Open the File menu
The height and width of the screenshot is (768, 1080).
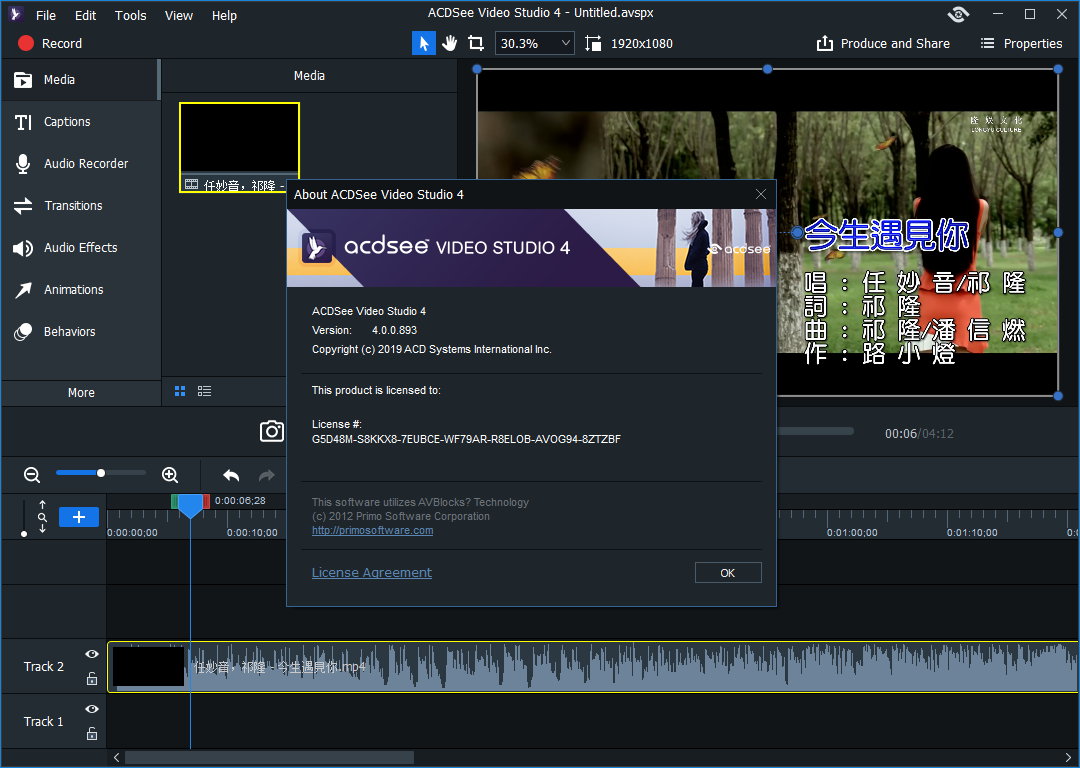point(45,15)
